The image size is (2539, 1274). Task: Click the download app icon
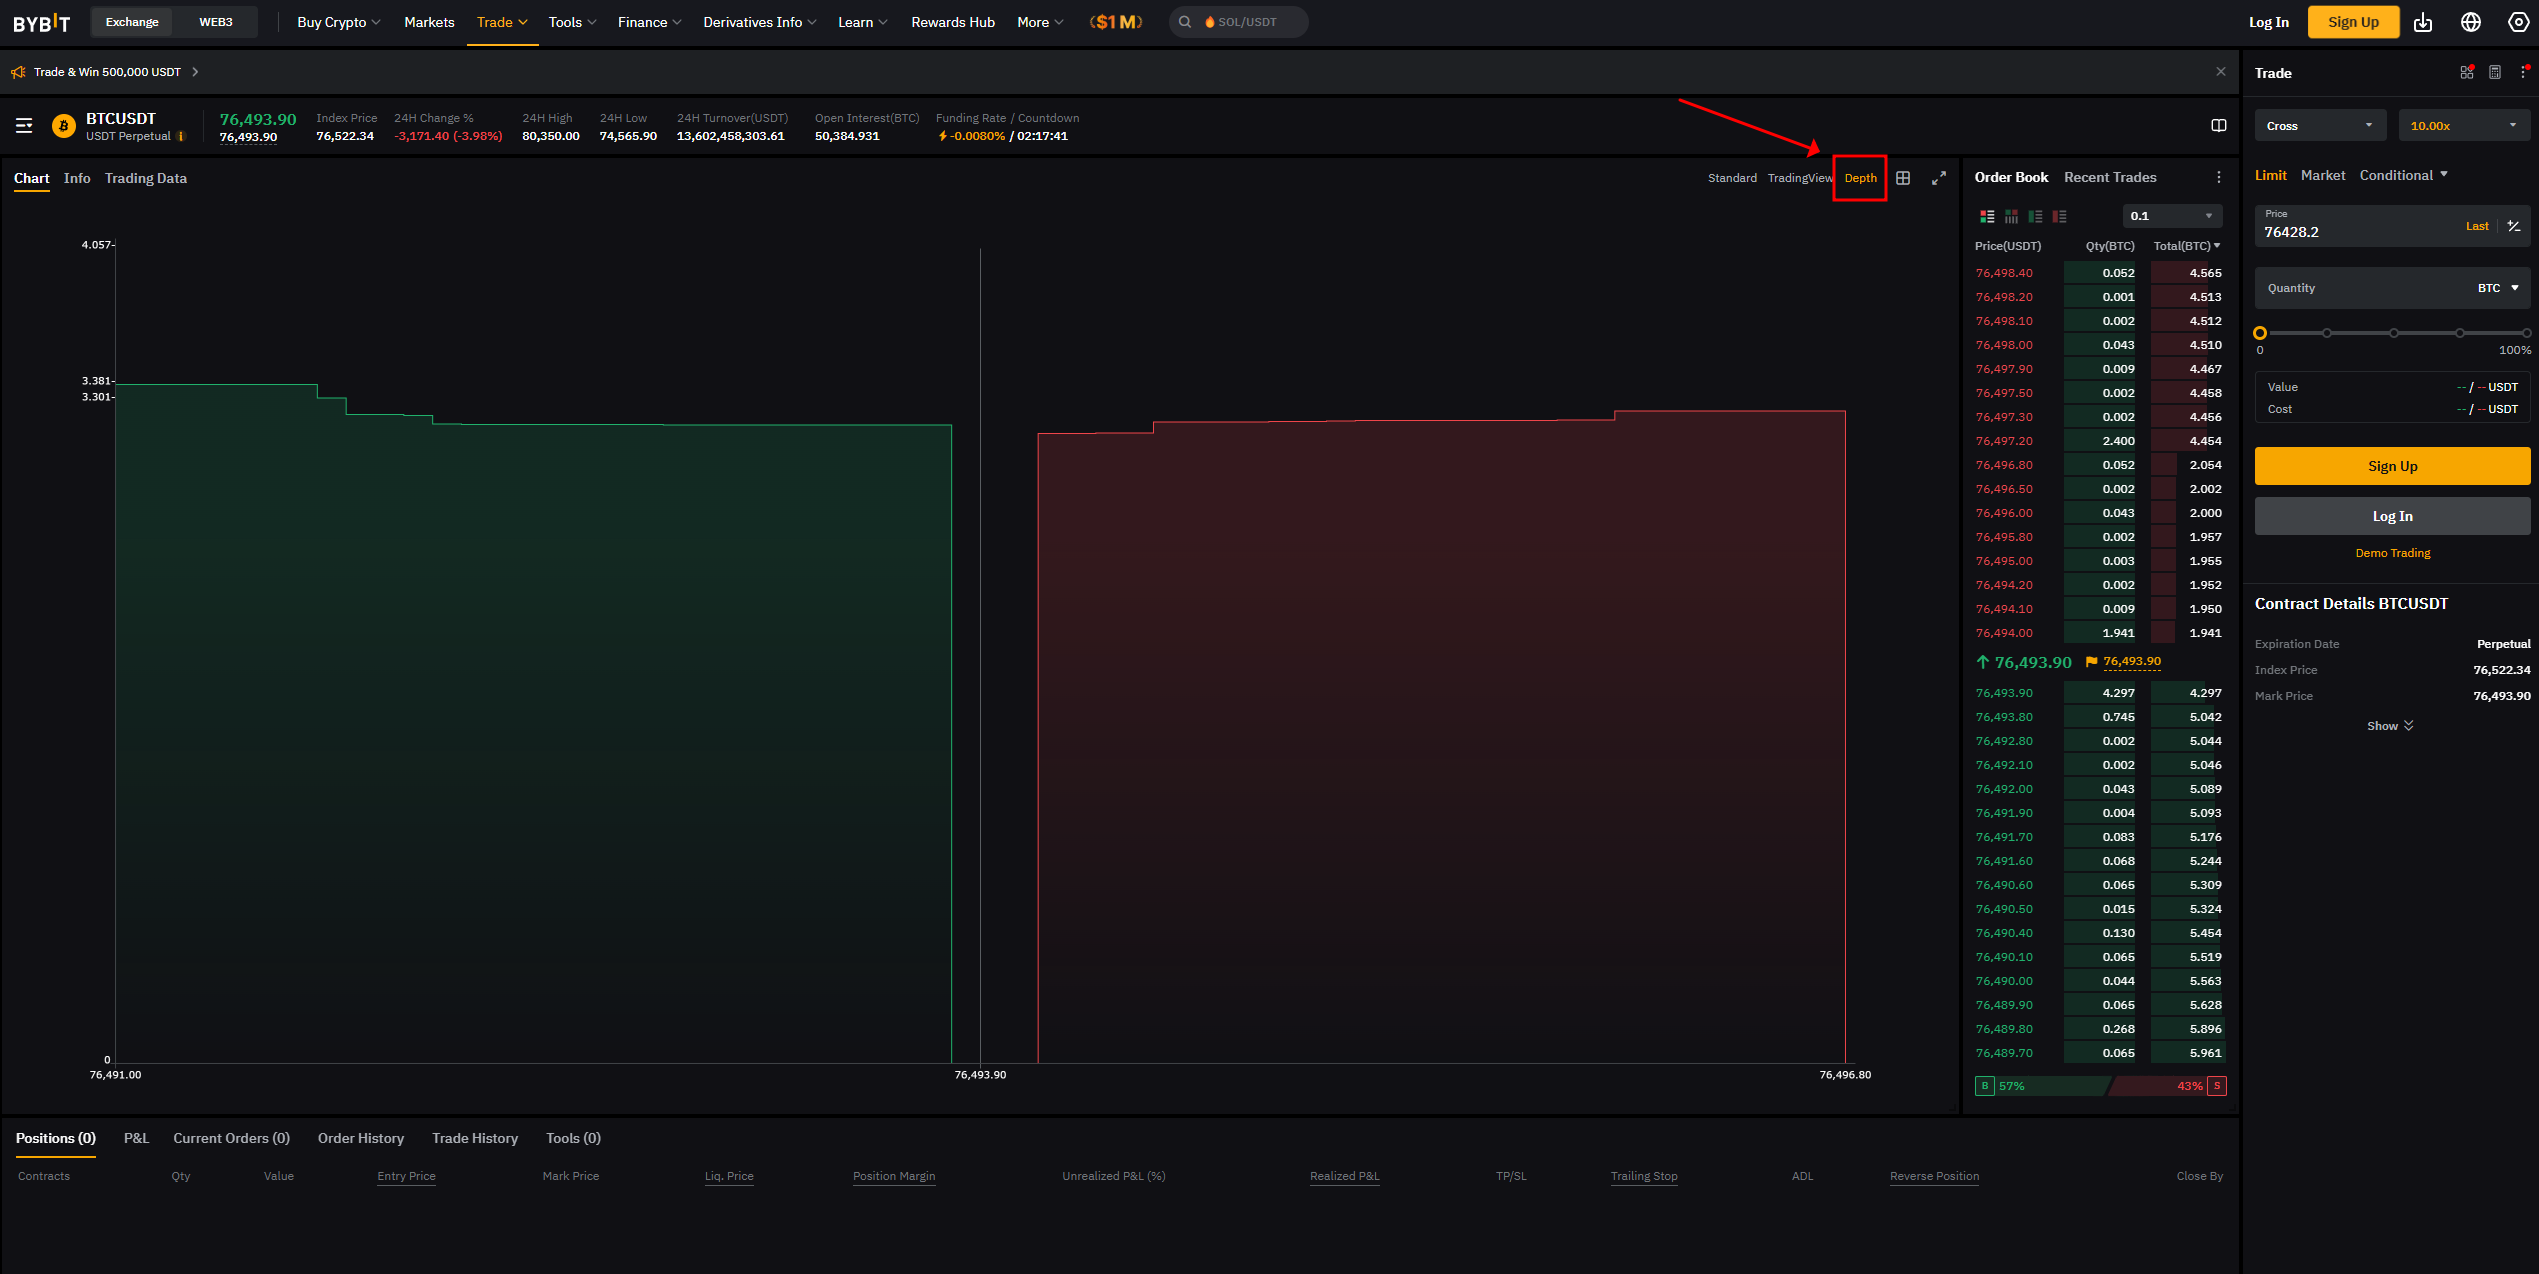tap(2423, 22)
